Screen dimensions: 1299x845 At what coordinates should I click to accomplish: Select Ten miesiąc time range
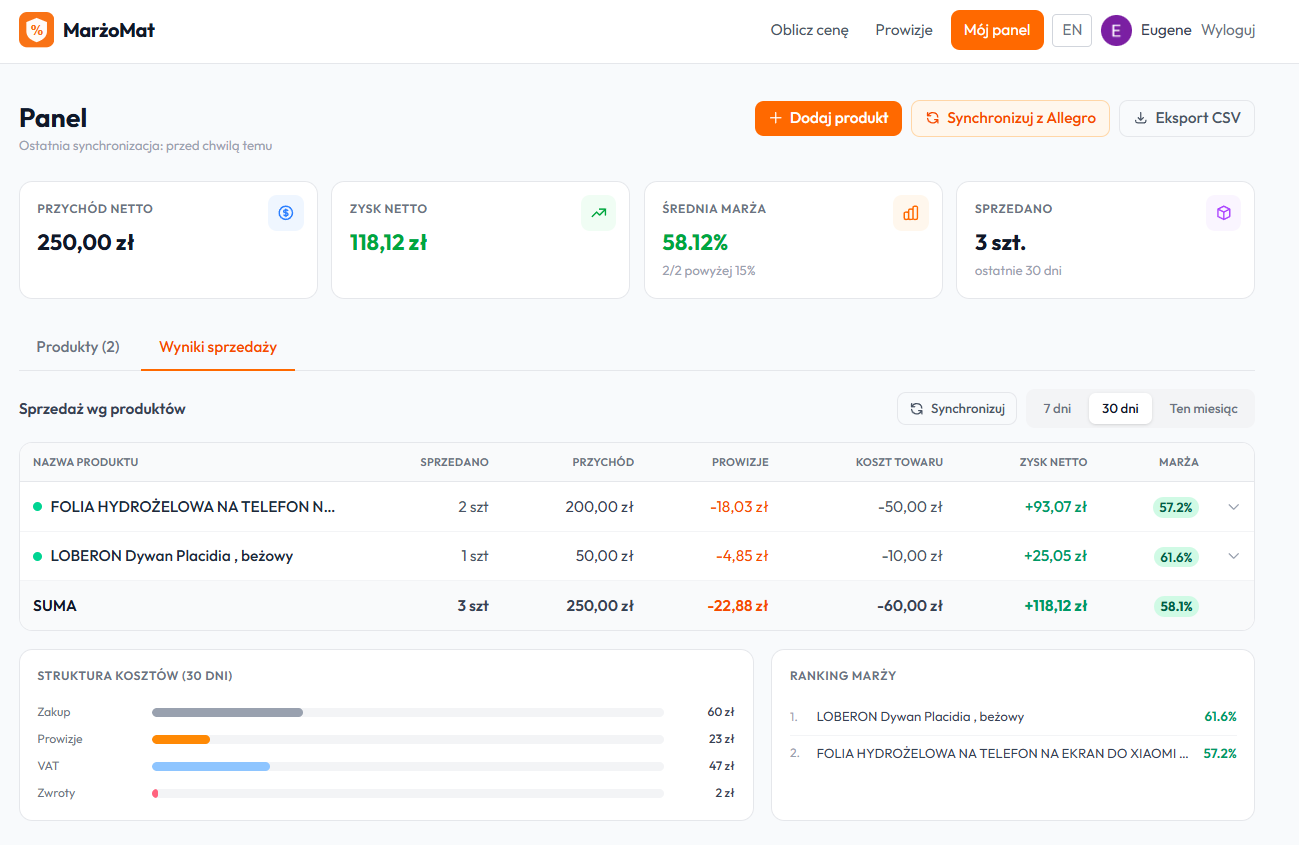1203,408
